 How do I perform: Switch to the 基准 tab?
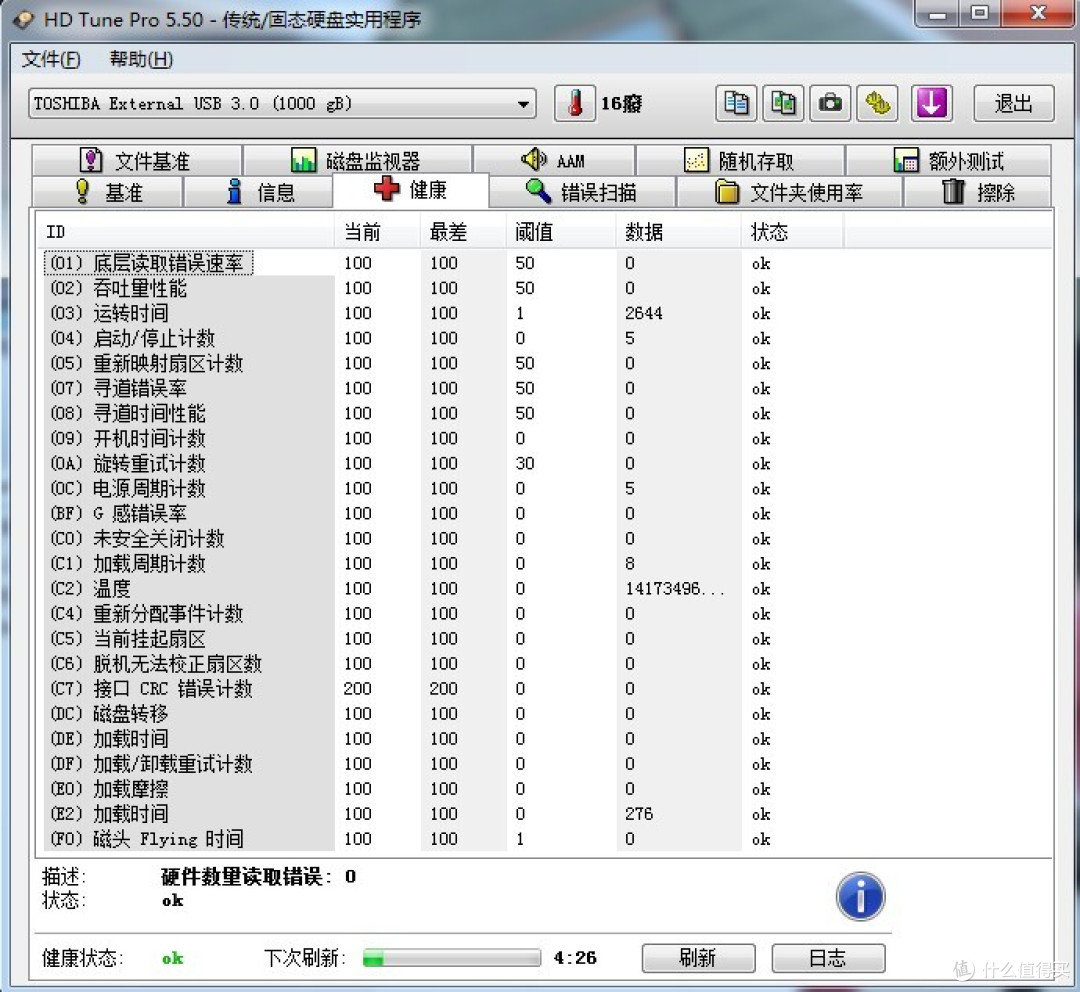(x=107, y=192)
